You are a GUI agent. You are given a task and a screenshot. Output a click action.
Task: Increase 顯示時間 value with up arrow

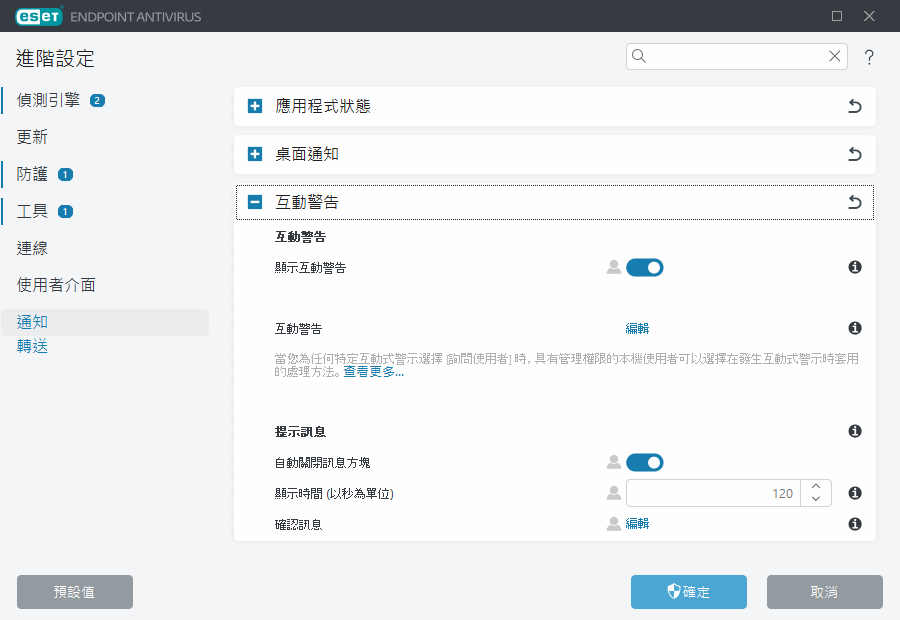coord(816,486)
